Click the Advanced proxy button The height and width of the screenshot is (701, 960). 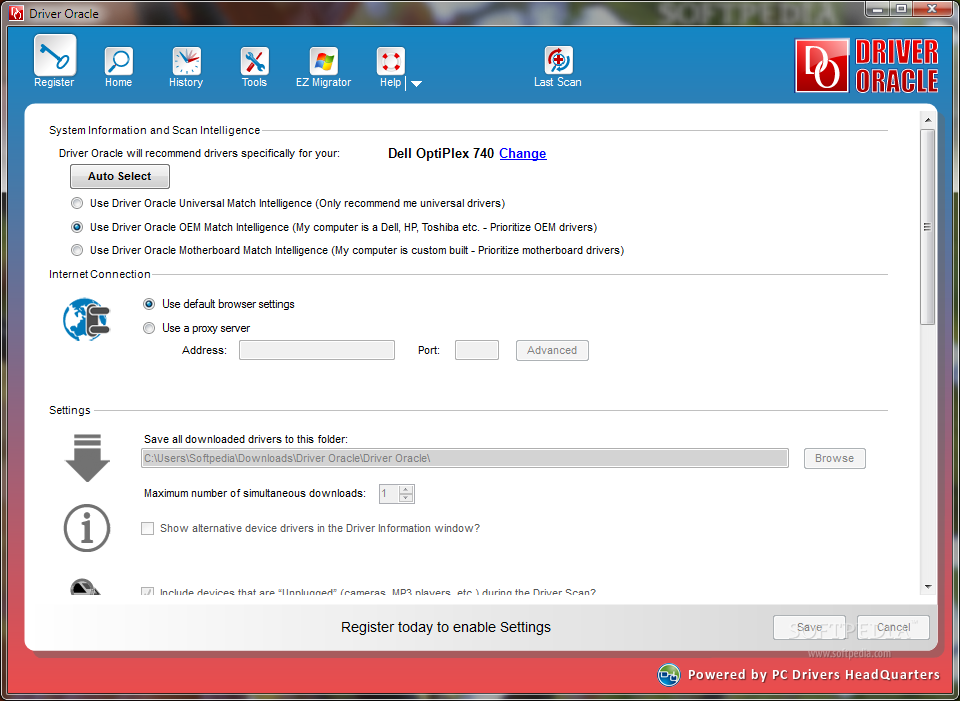[552, 350]
